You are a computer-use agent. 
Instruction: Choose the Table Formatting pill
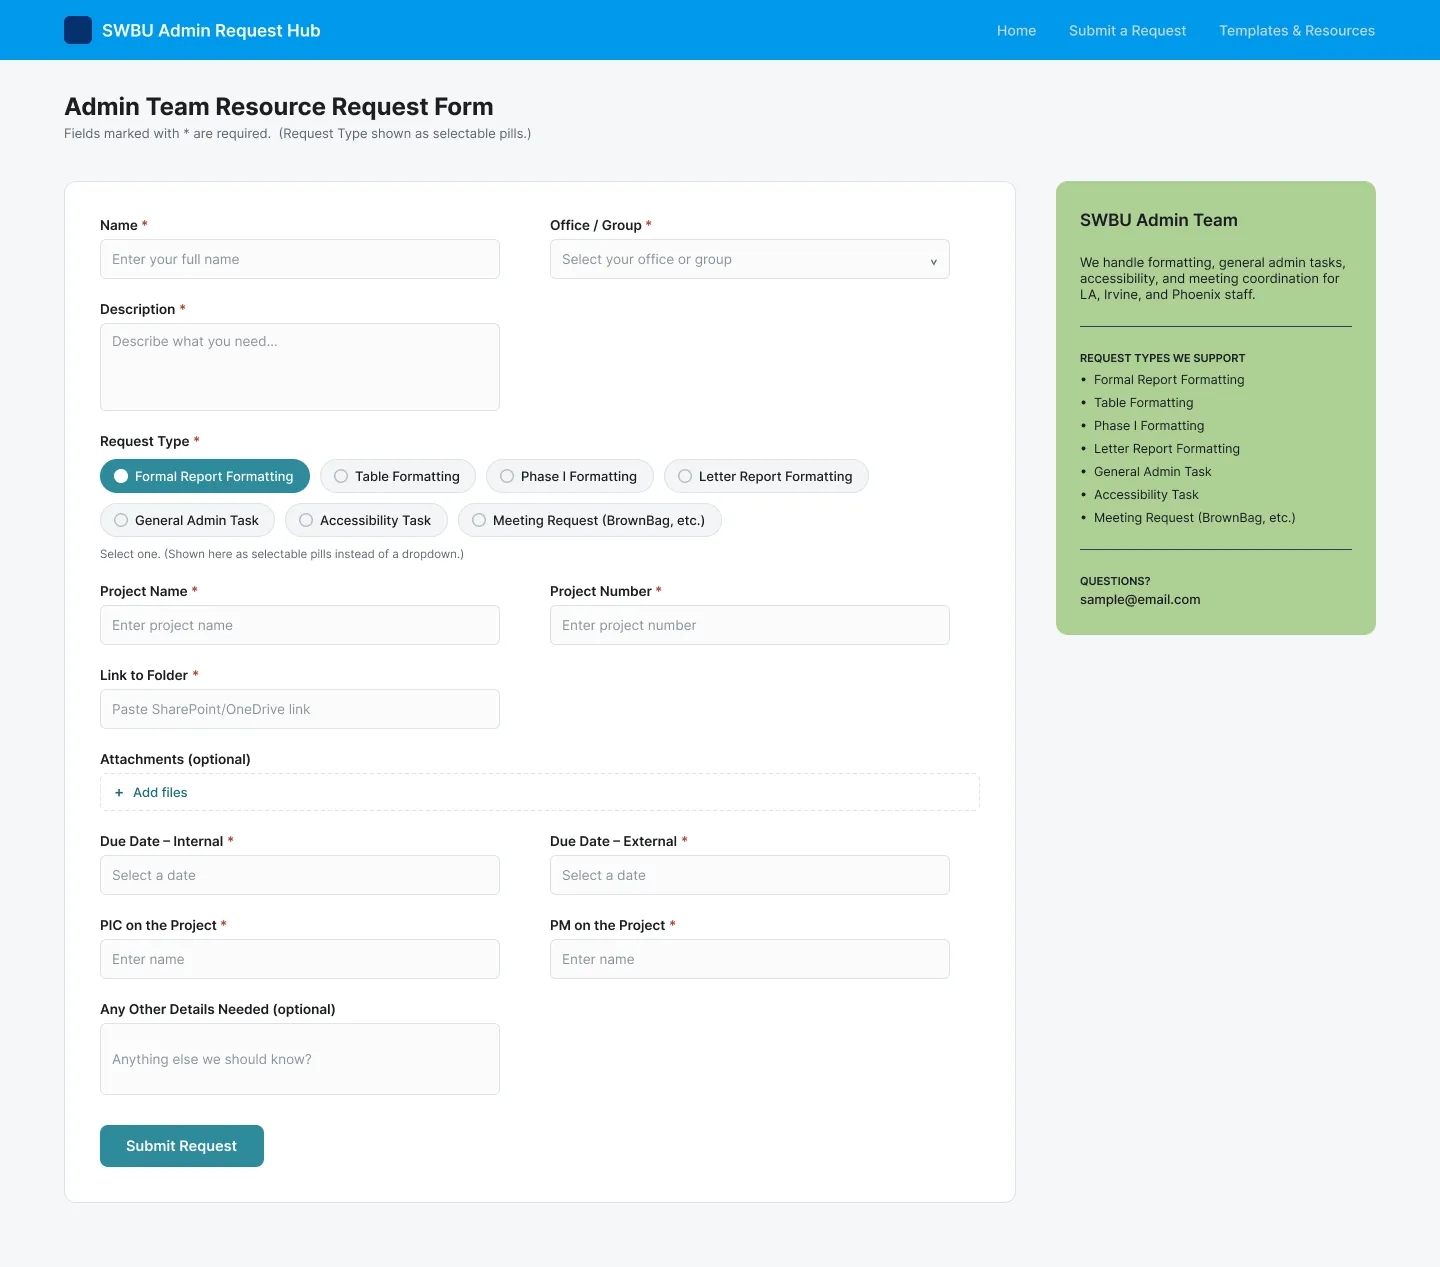tap(398, 476)
